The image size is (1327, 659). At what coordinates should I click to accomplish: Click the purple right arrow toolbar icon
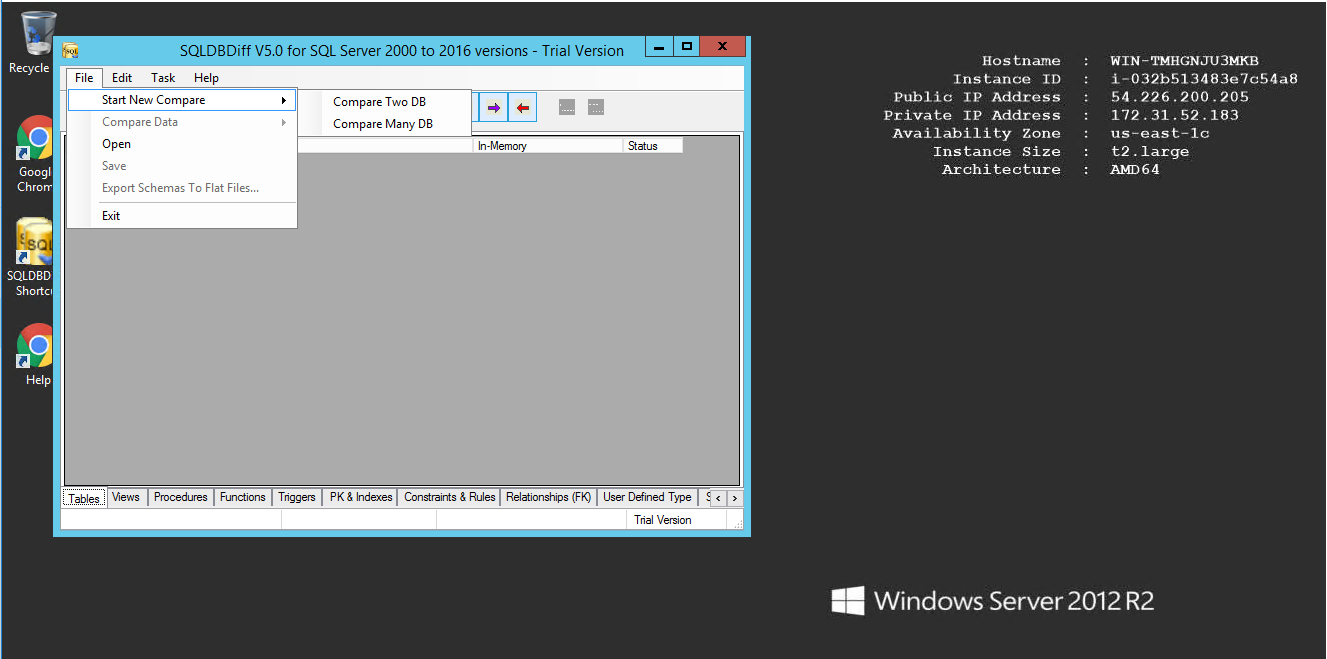pos(494,107)
